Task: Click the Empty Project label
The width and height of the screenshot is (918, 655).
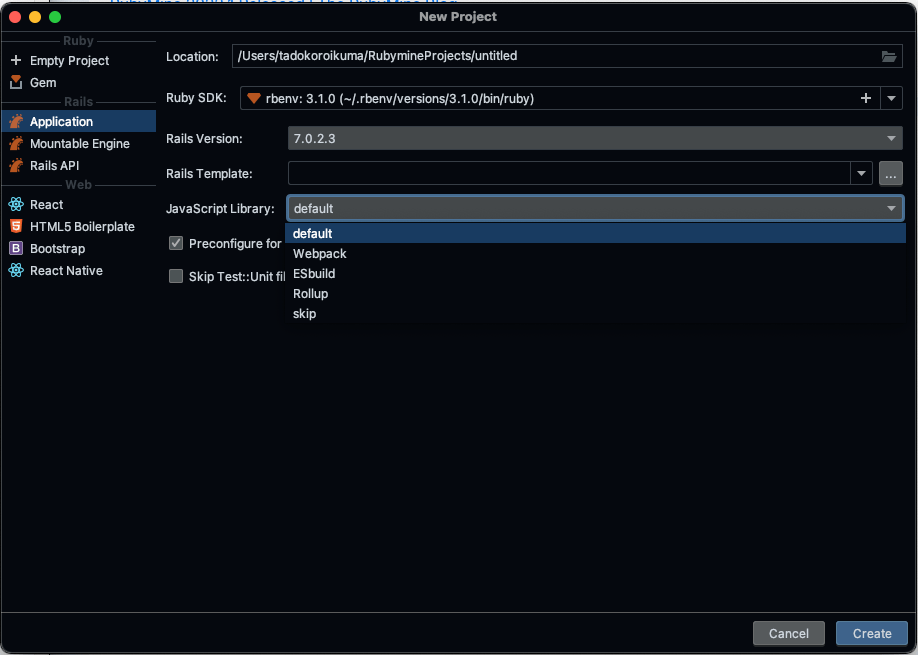Action: point(69,60)
